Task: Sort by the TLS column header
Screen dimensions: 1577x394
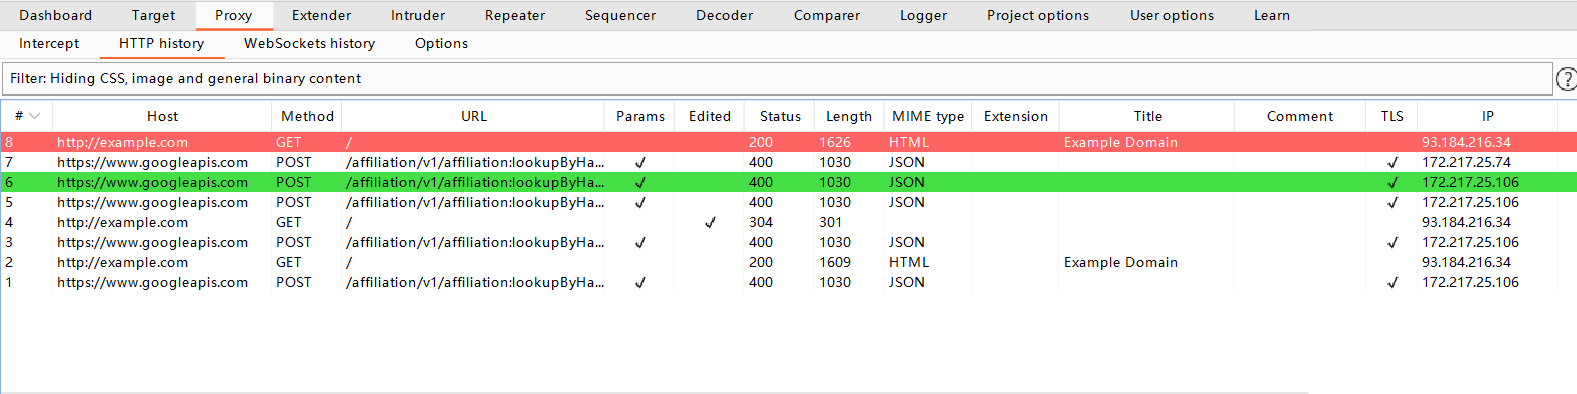Action: (1392, 116)
